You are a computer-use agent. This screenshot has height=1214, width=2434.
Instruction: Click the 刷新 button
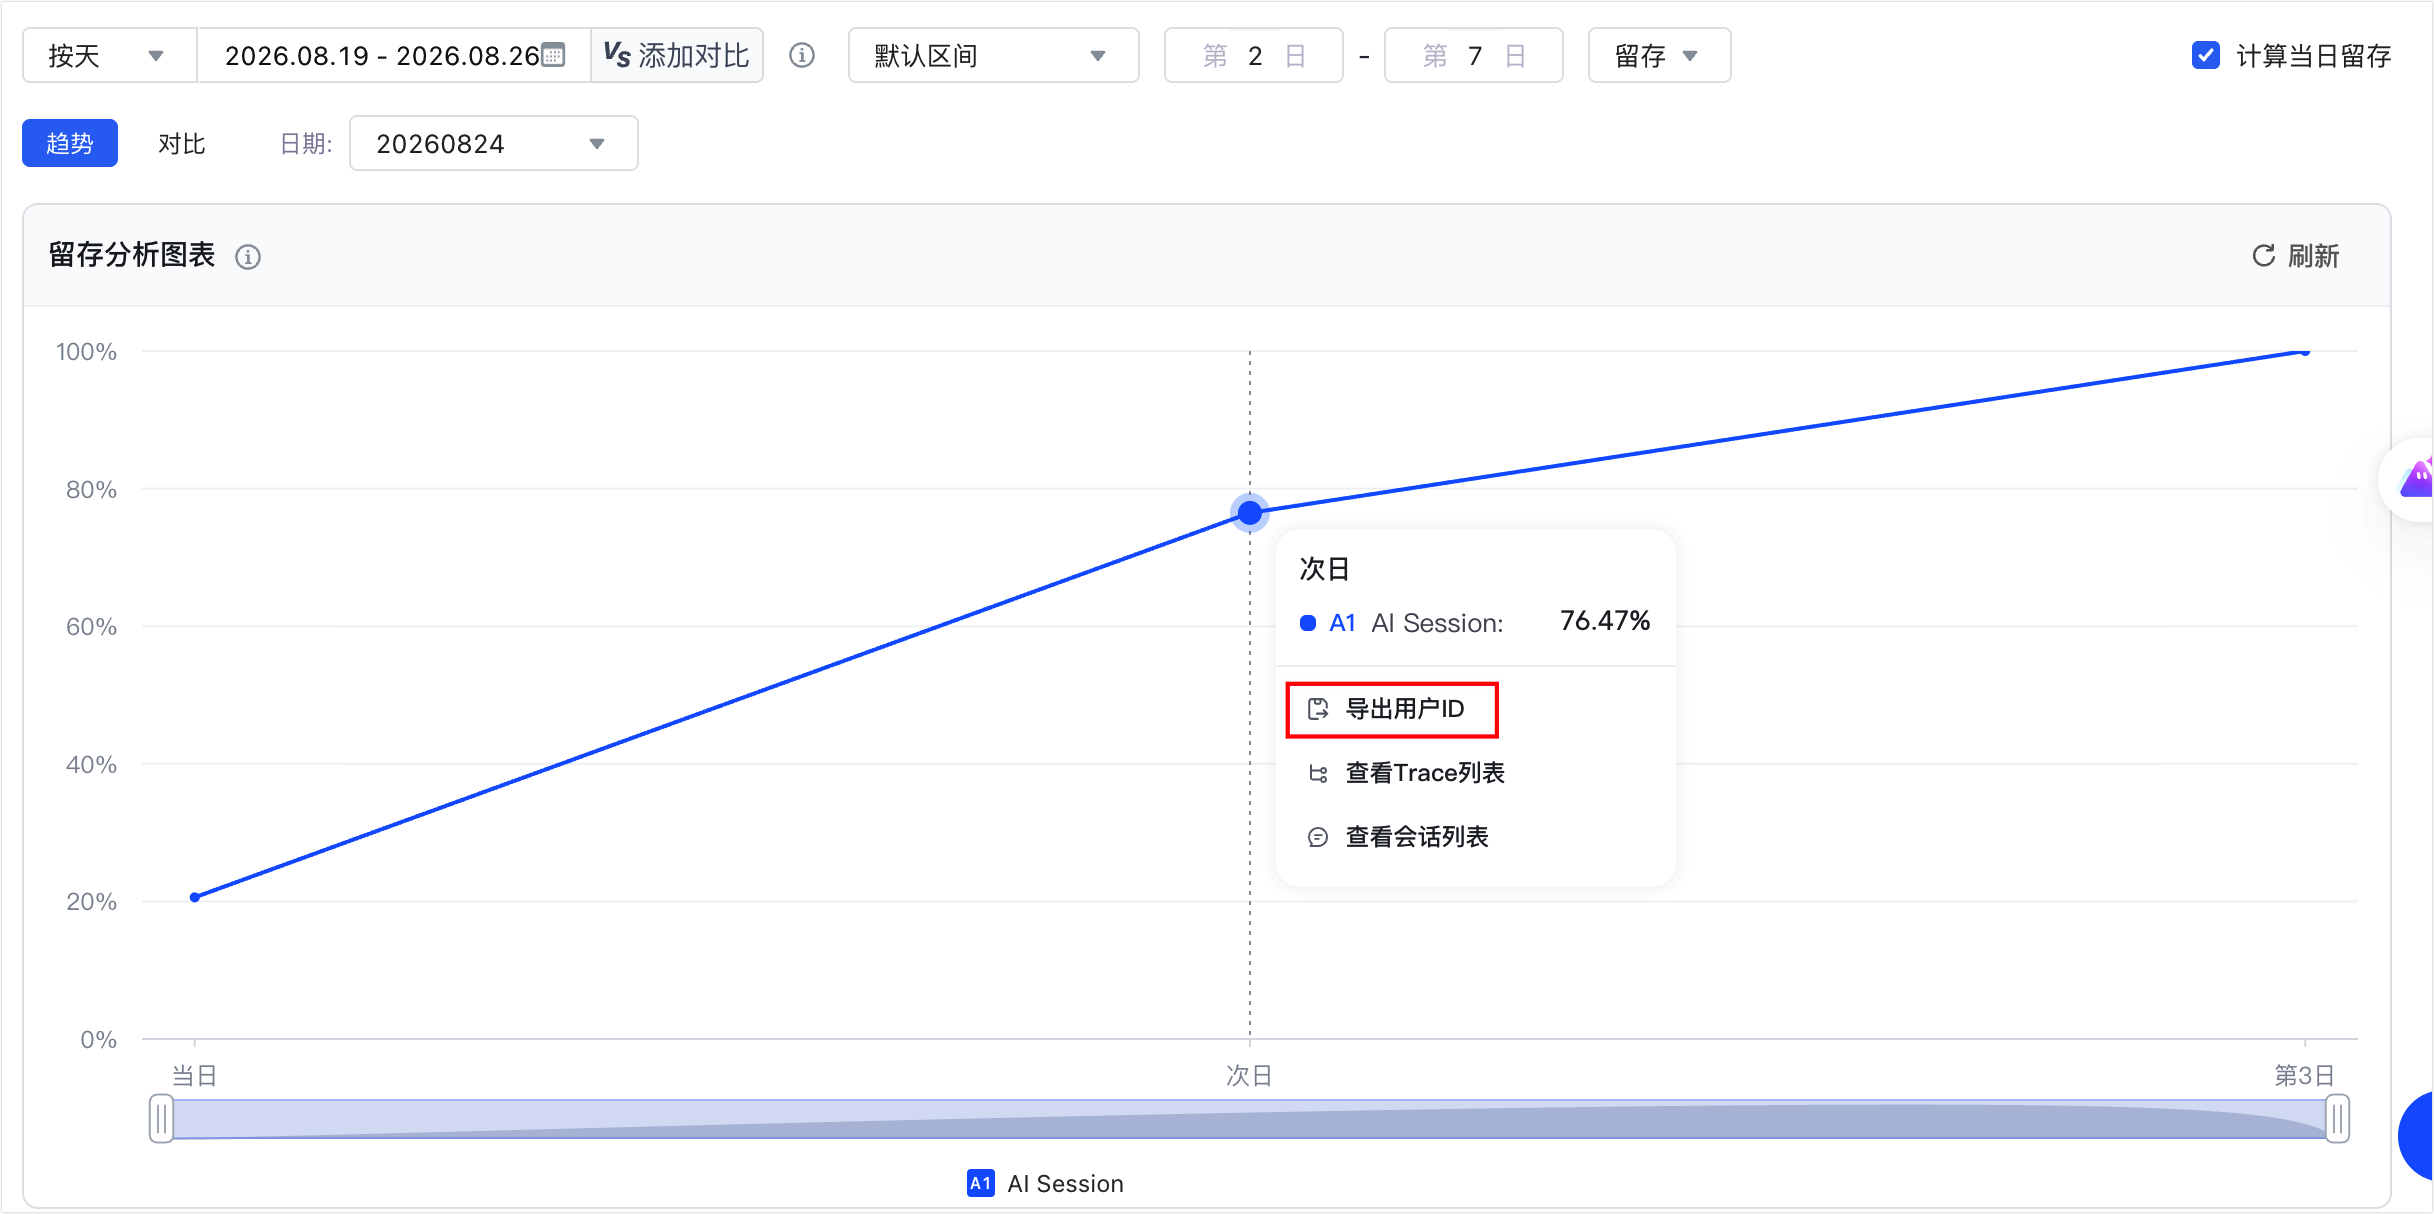(x=2296, y=256)
